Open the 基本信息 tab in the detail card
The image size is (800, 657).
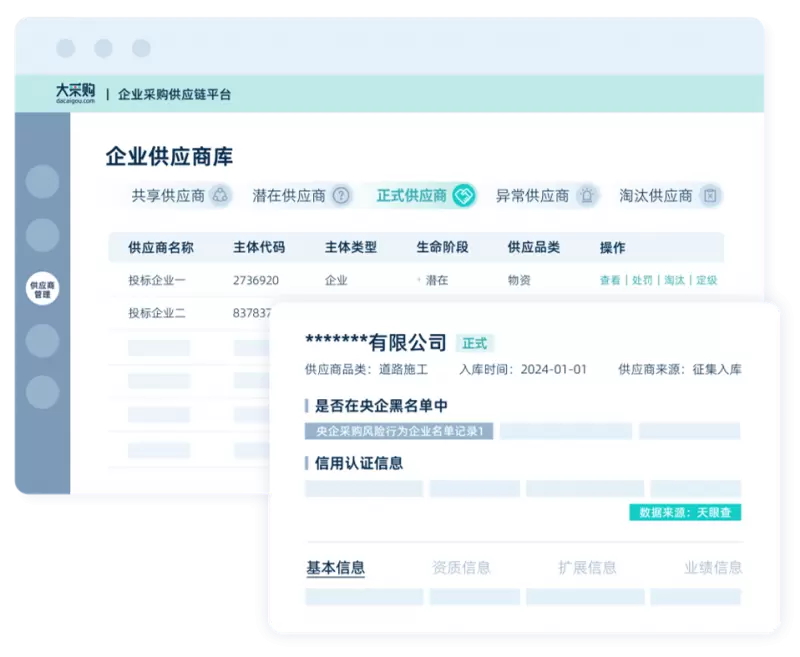point(335,568)
